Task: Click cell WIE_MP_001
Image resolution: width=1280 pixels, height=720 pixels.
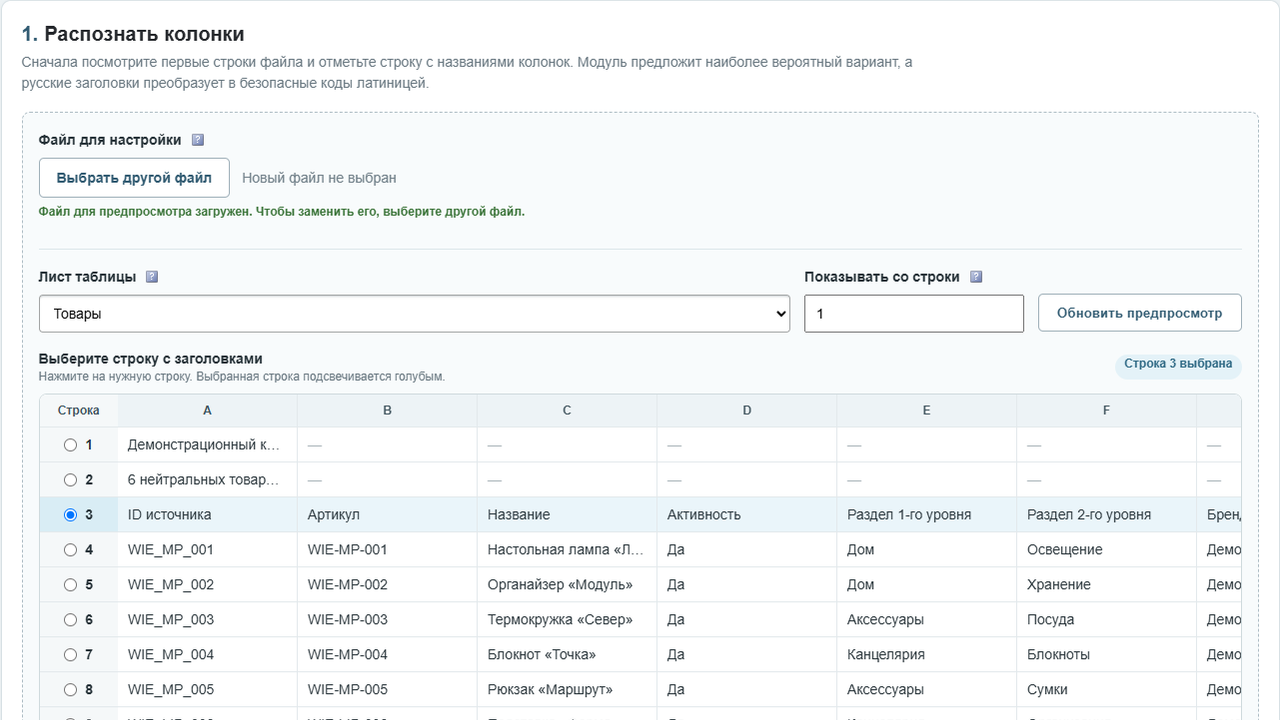Action: (x=207, y=550)
